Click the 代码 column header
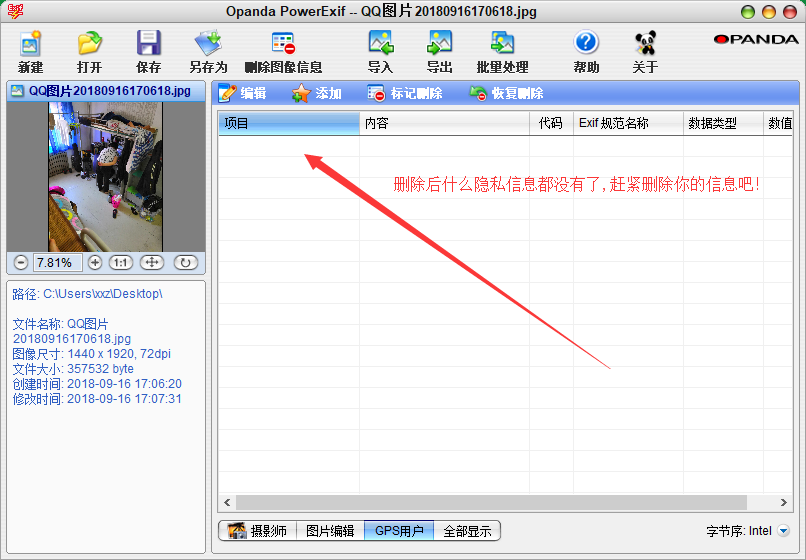The width and height of the screenshot is (806, 560). 551,123
